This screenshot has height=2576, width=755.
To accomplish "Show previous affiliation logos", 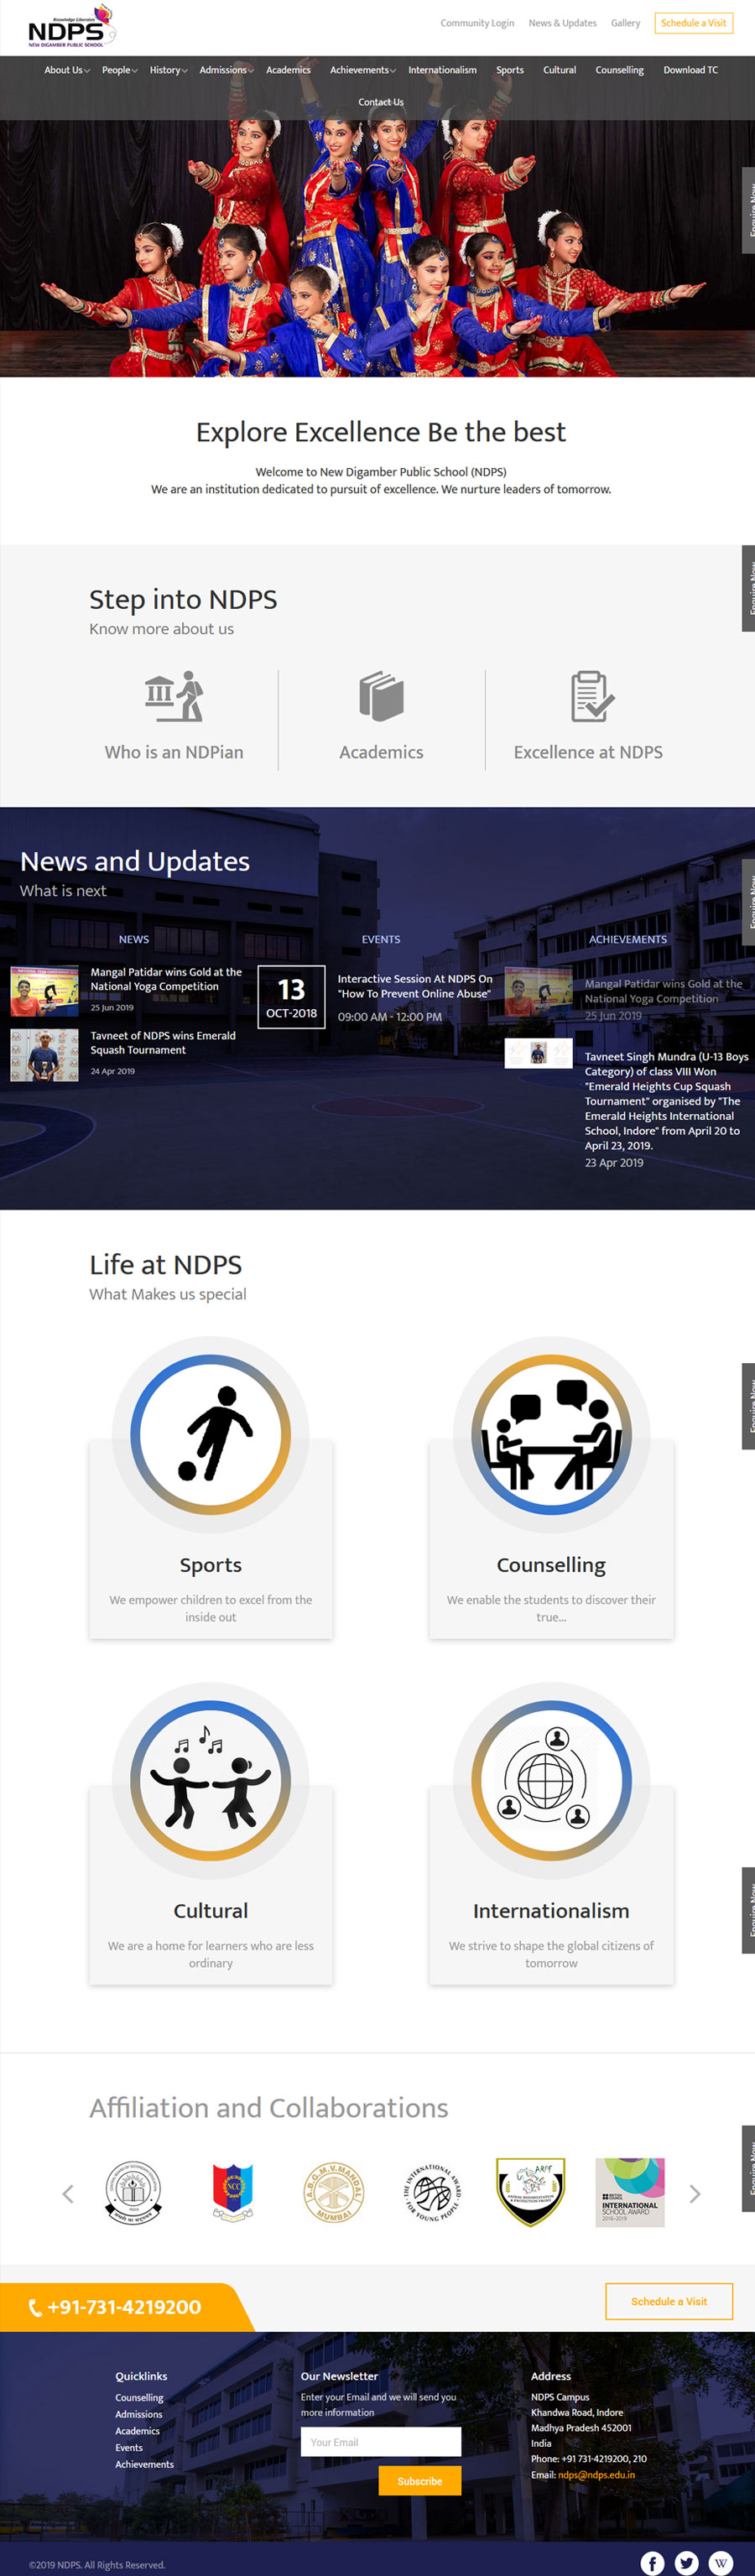I will 68,2193.
